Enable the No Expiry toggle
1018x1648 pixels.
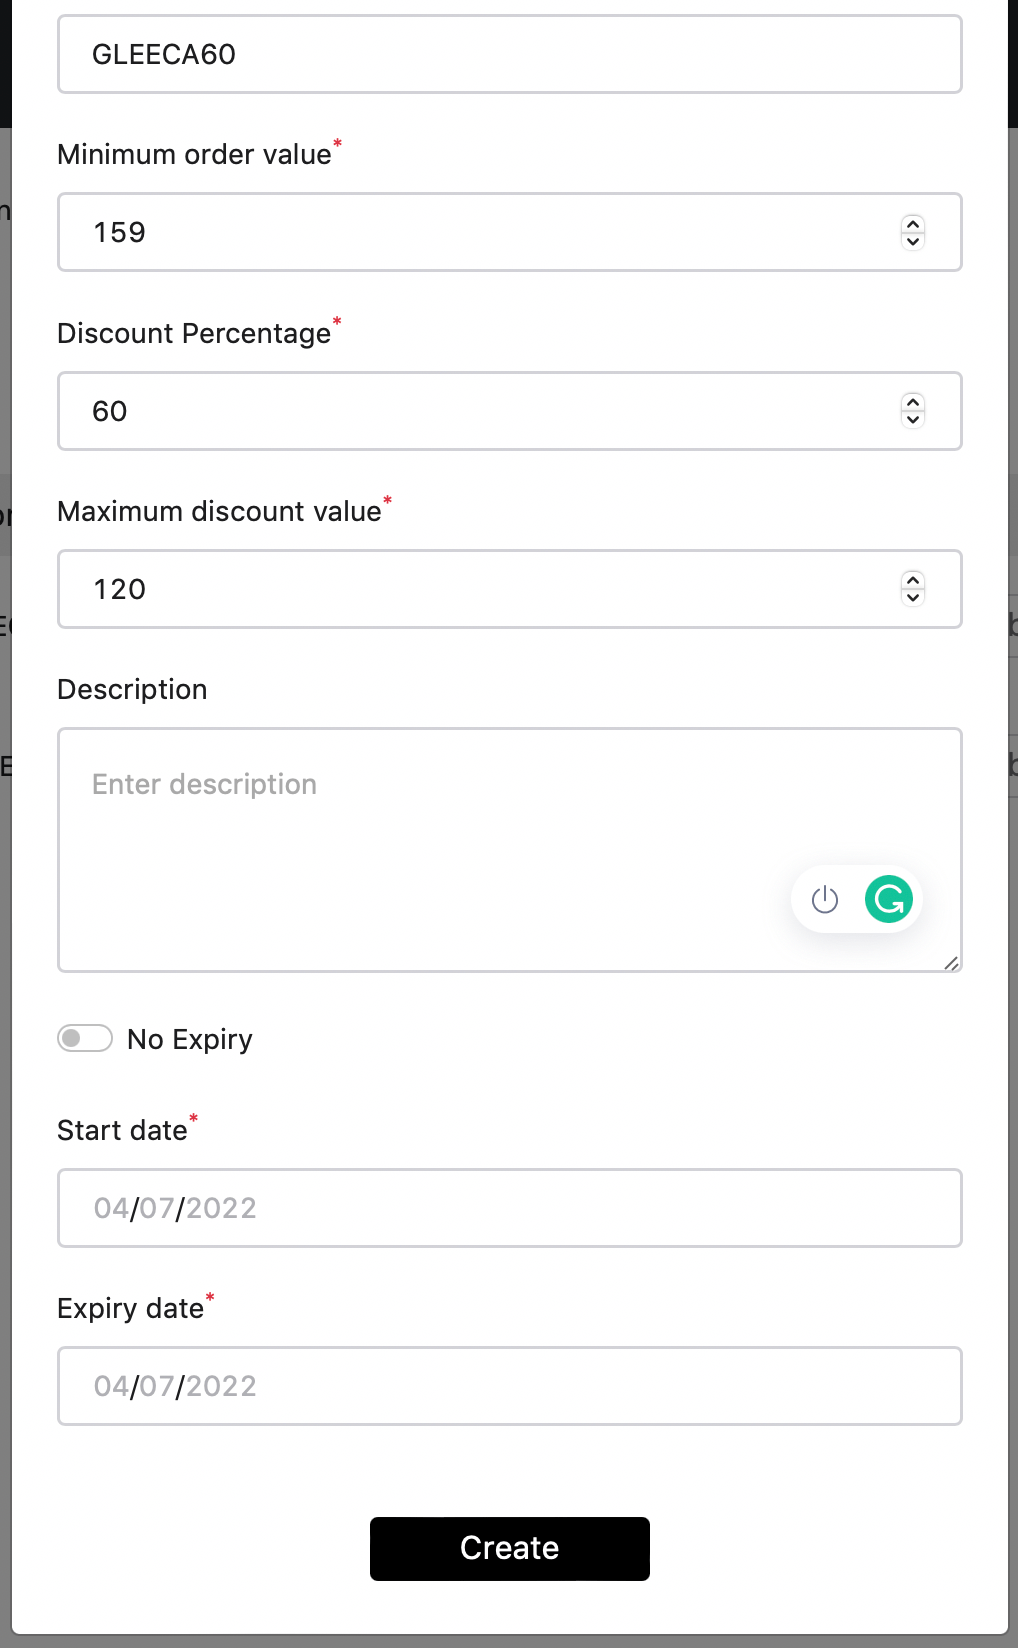click(85, 1038)
